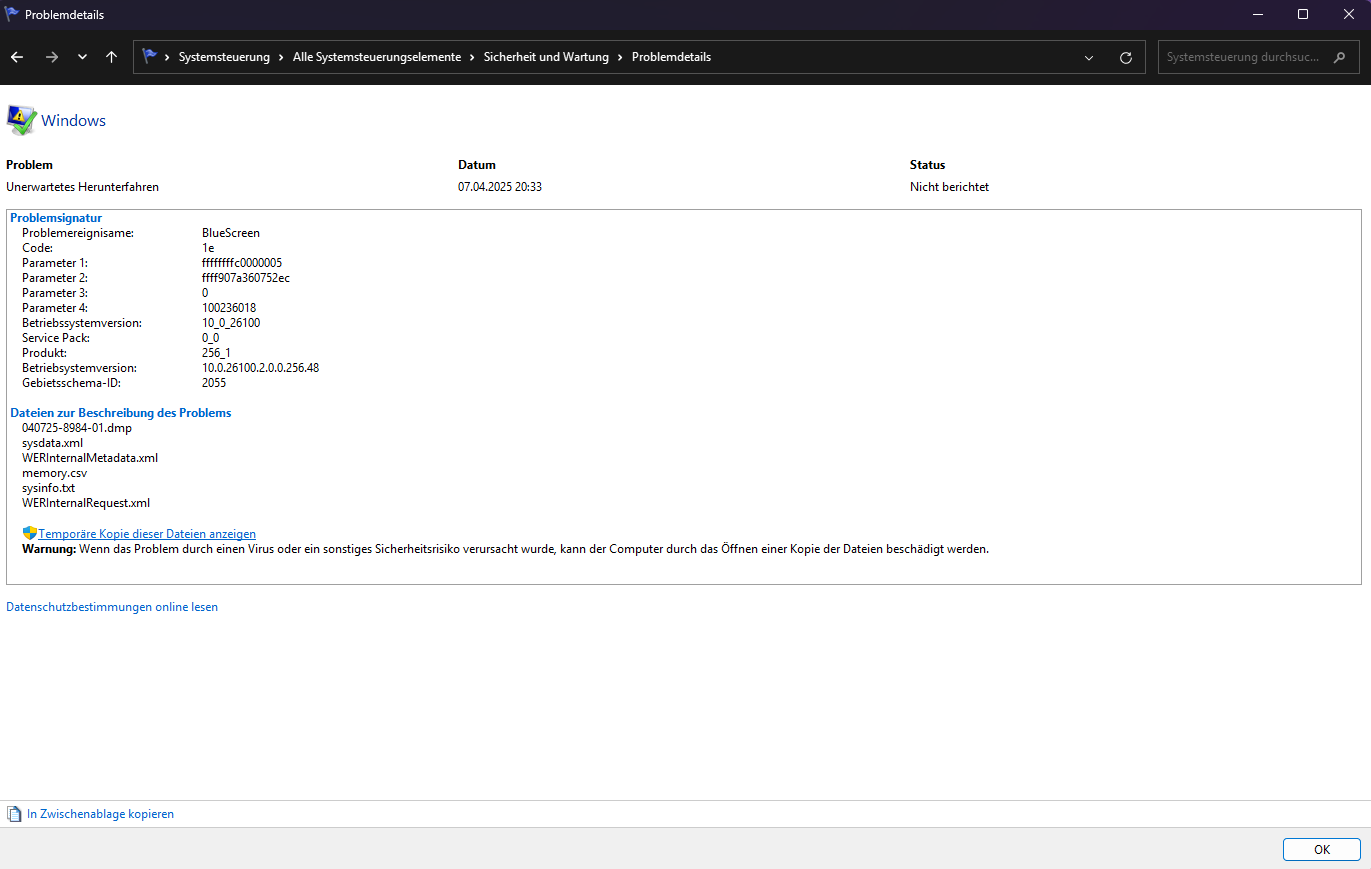Click the Problemdetails title bar flag icon
1371x869 pixels.
[x=12, y=14]
